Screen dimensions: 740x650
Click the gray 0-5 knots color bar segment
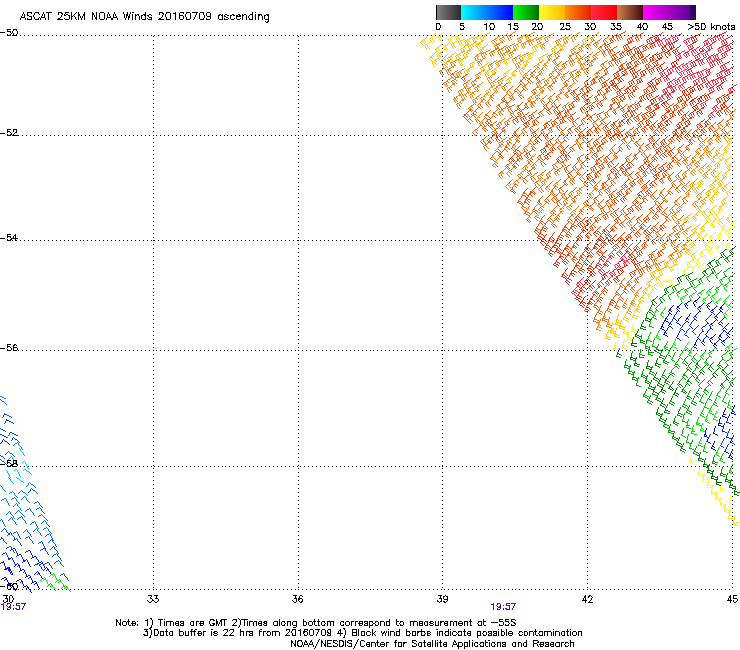[448, 12]
